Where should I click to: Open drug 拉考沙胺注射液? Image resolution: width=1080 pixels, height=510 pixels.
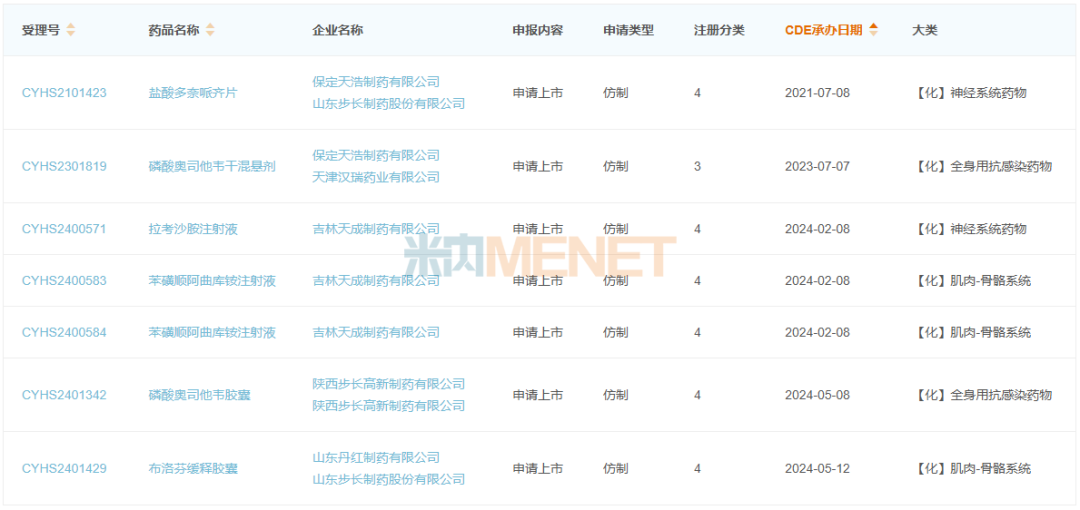coord(193,229)
